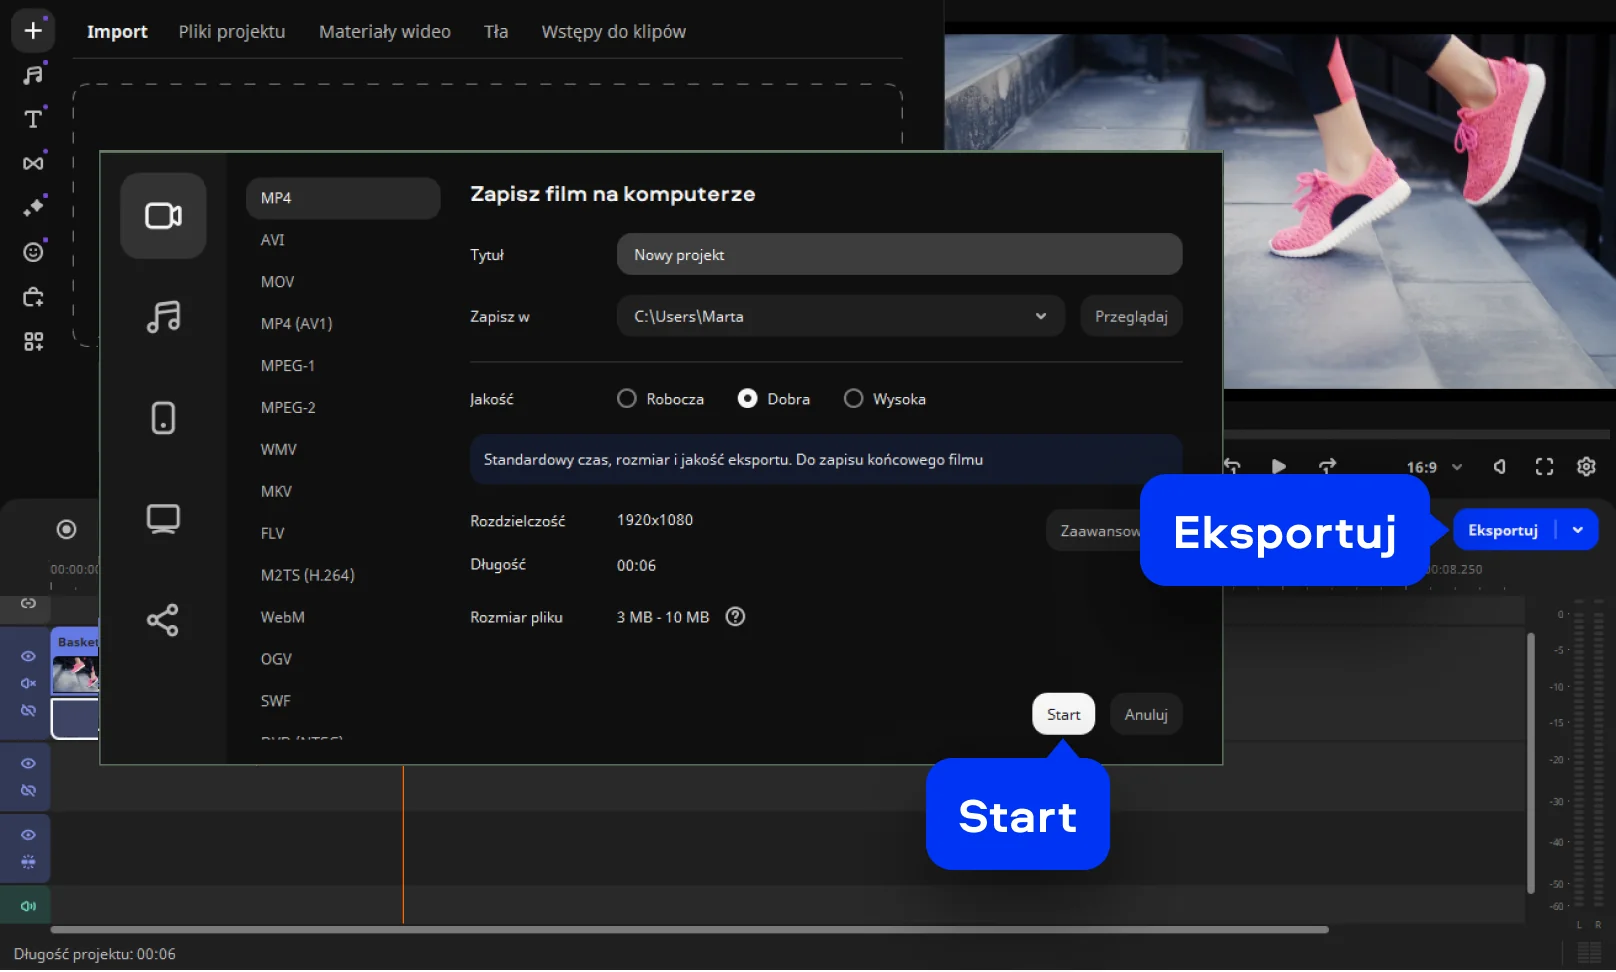Select the video export category icon
Viewport: 1616px width, 972px height.
(x=163, y=216)
